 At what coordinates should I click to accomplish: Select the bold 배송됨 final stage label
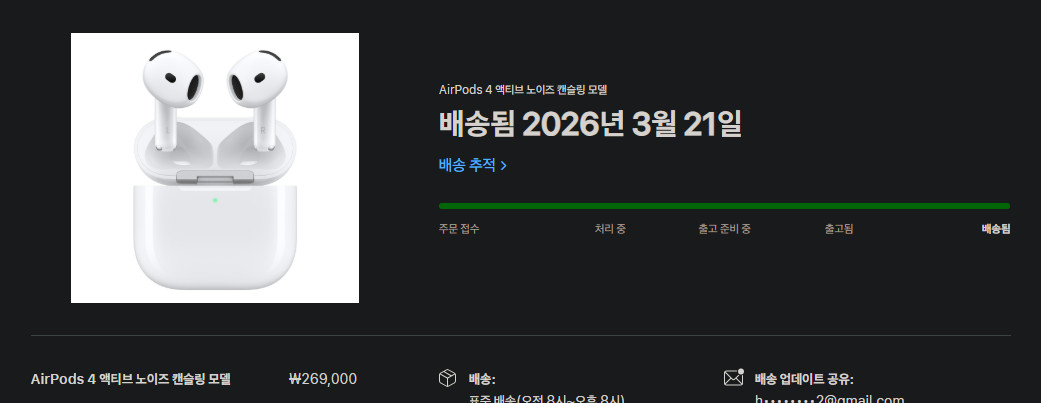996,229
